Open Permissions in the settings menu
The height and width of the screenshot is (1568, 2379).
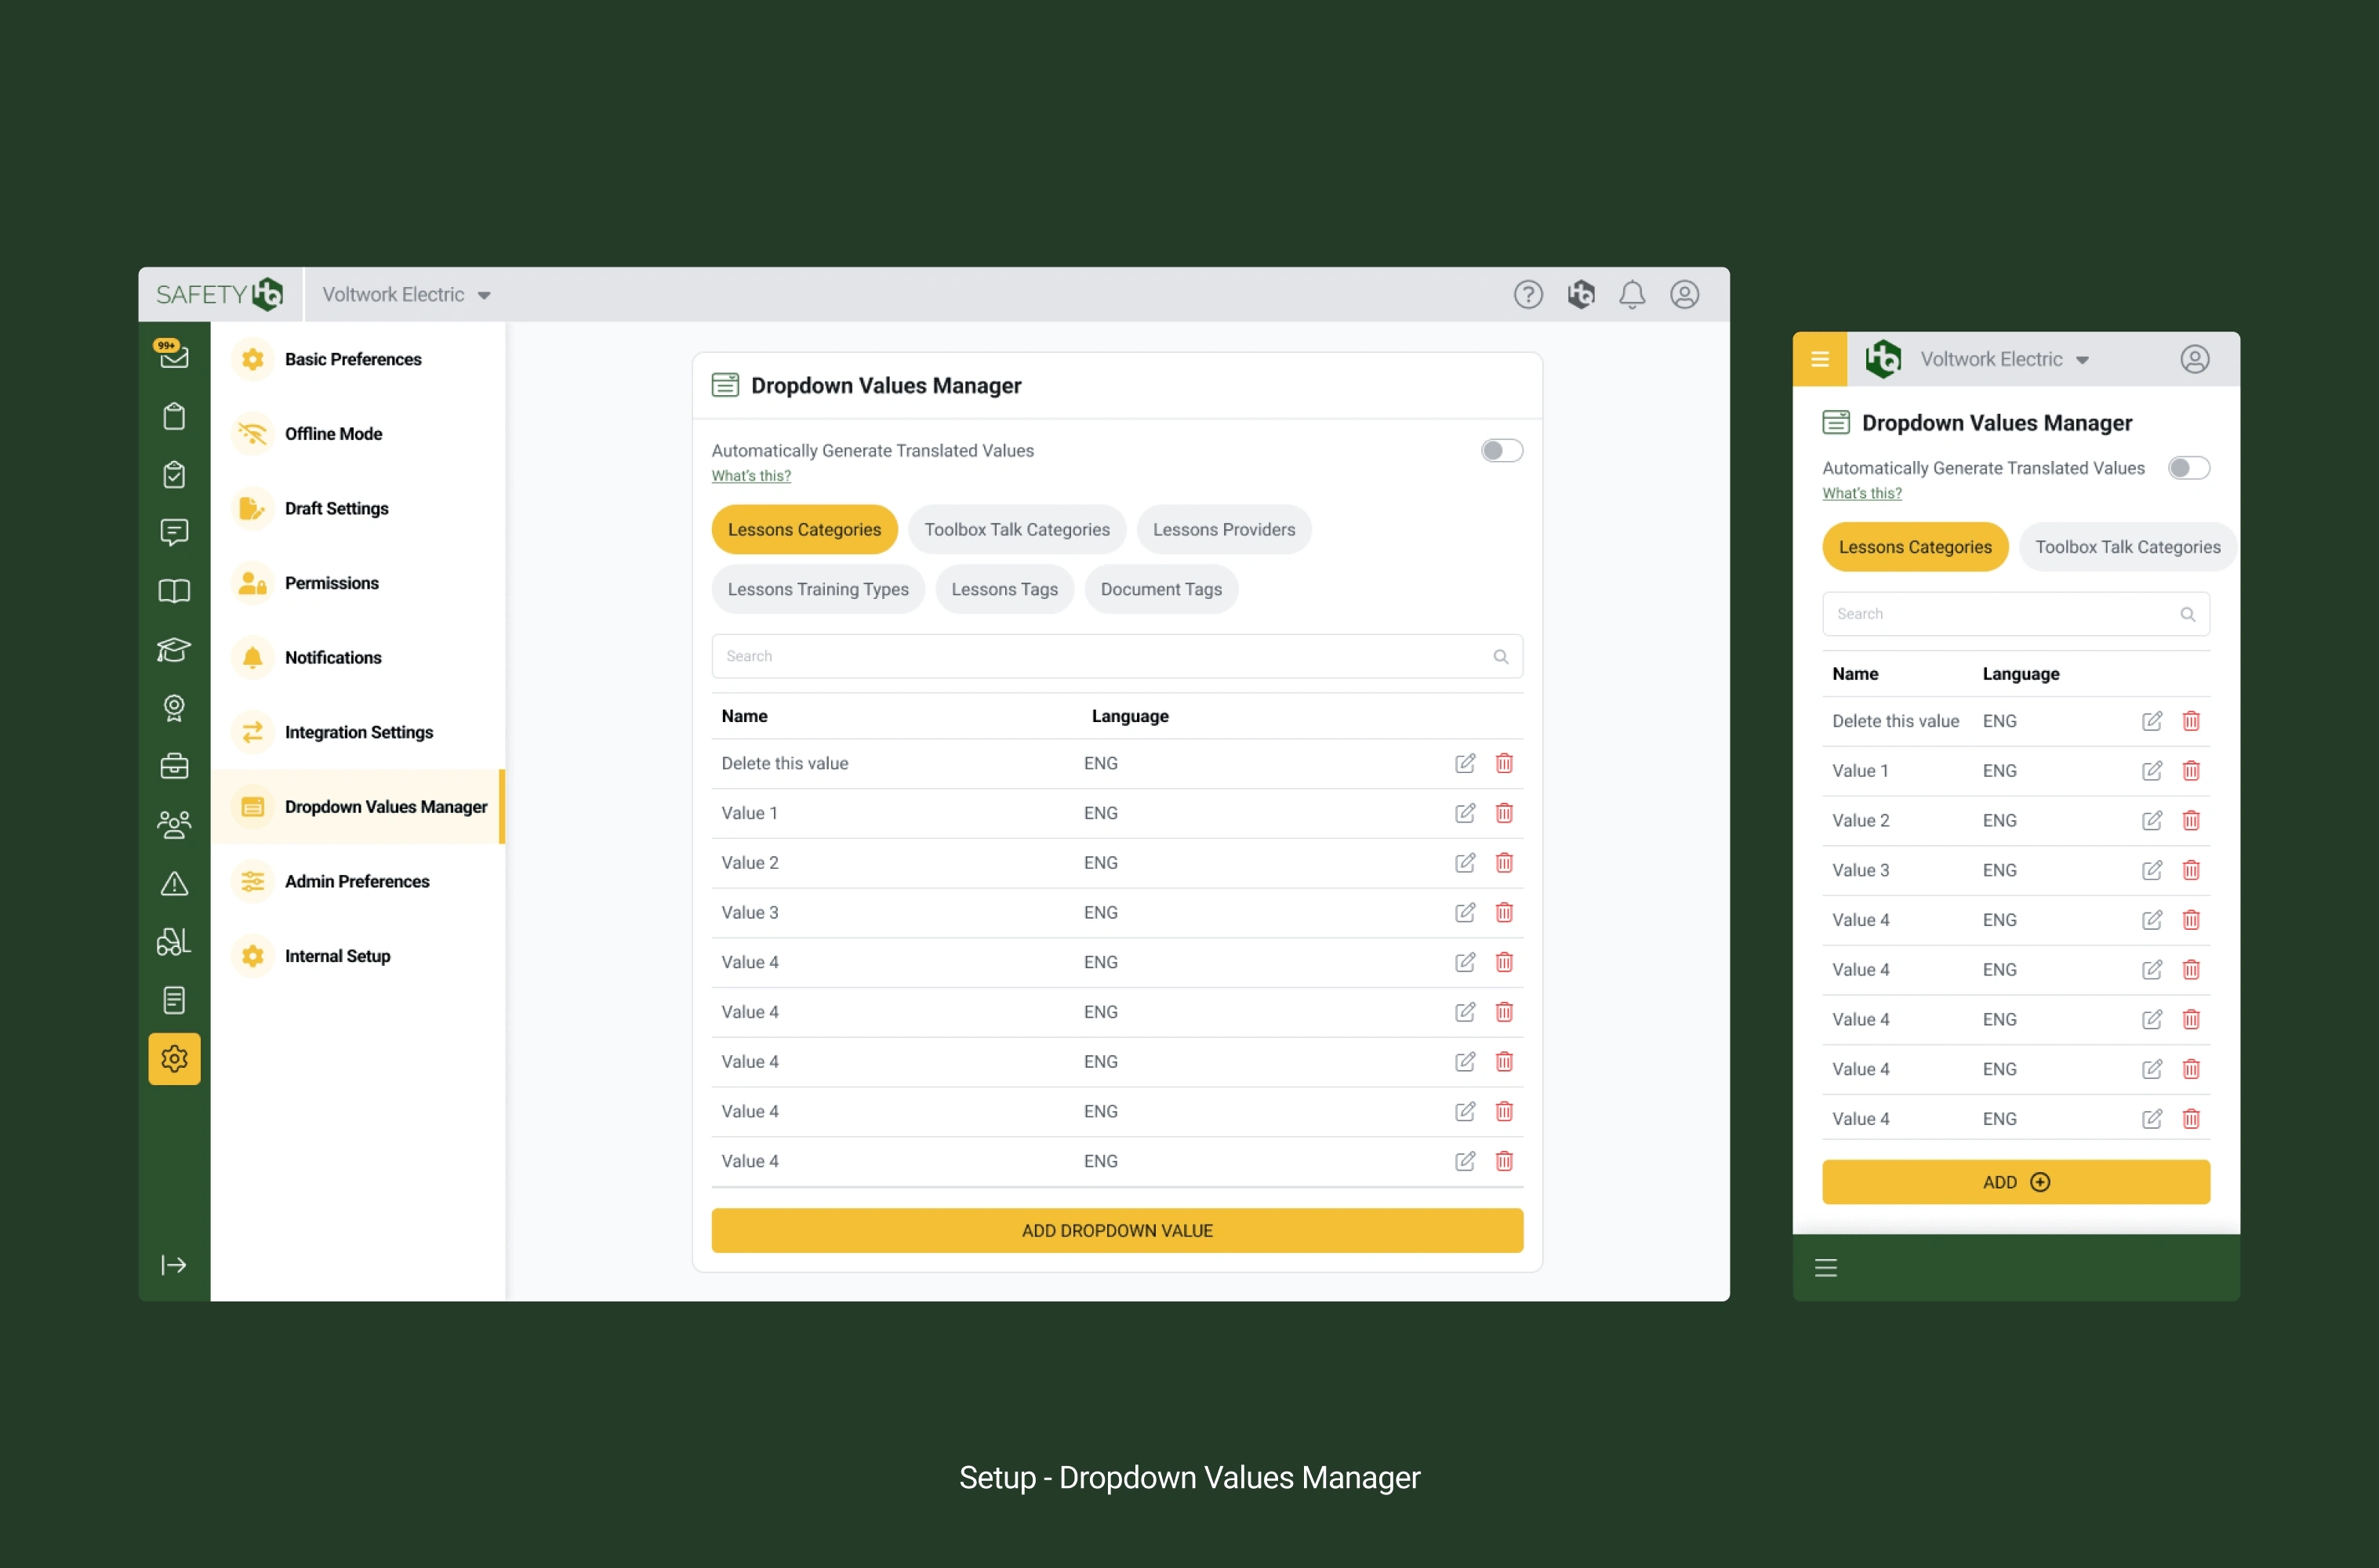[x=331, y=583]
